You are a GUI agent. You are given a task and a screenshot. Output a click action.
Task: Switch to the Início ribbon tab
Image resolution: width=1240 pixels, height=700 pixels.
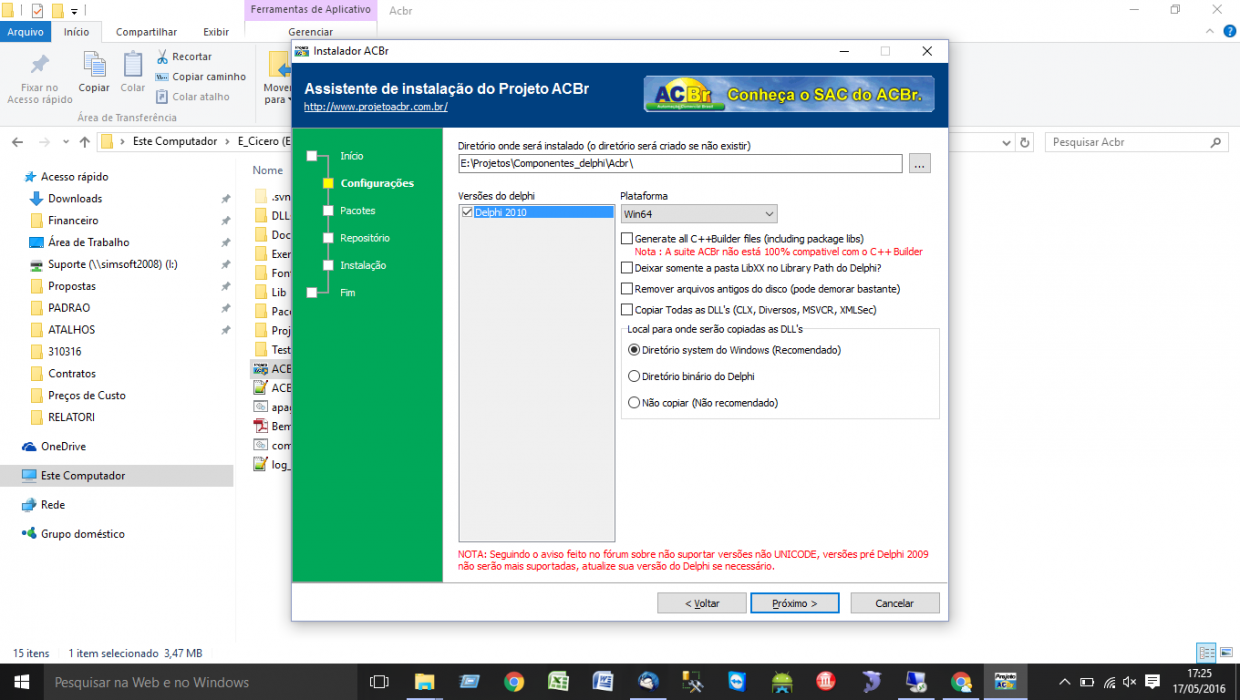(76, 32)
